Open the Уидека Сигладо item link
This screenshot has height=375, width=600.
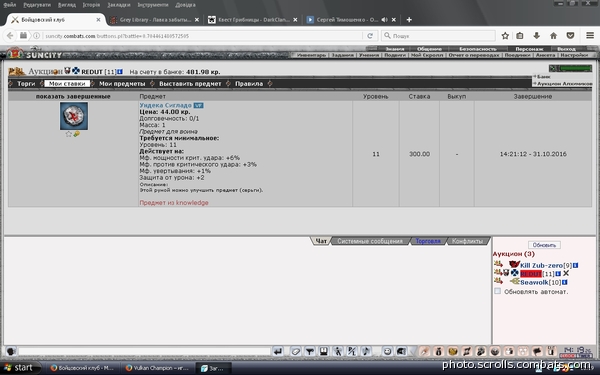165,105
